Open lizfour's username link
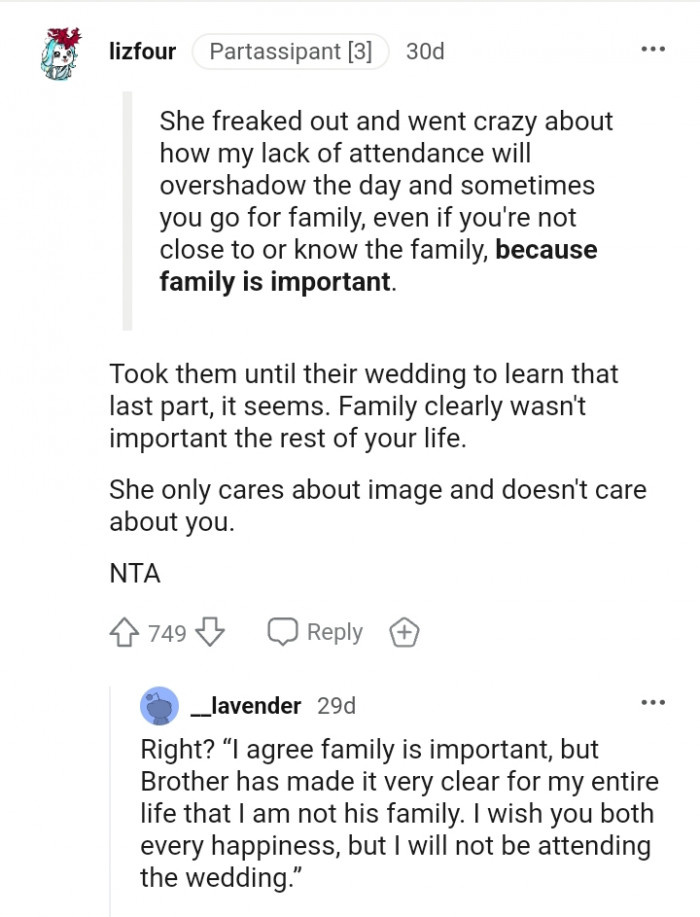Image resolution: width=700 pixels, height=917 pixels. click(142, 51)
